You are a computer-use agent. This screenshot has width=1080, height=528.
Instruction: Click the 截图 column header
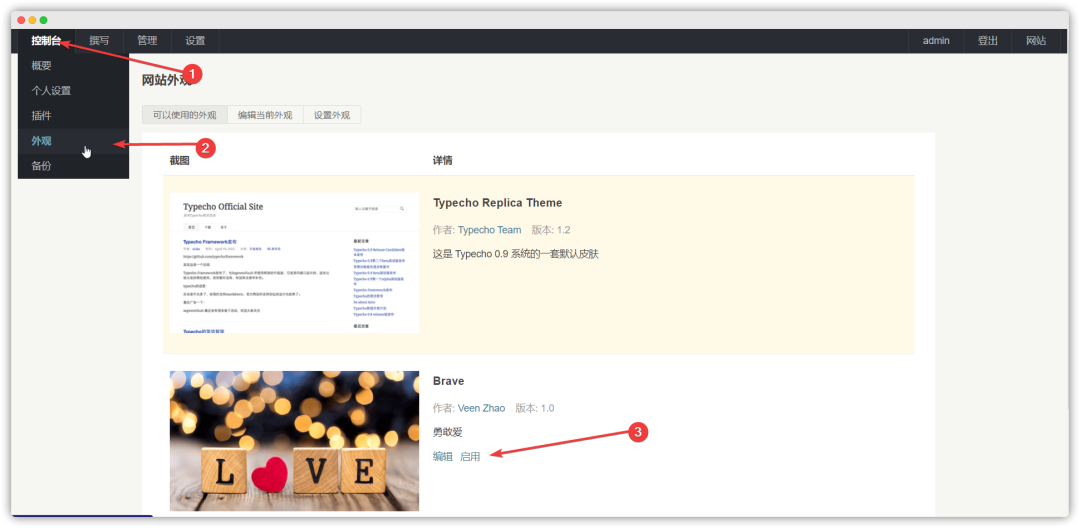180,160
